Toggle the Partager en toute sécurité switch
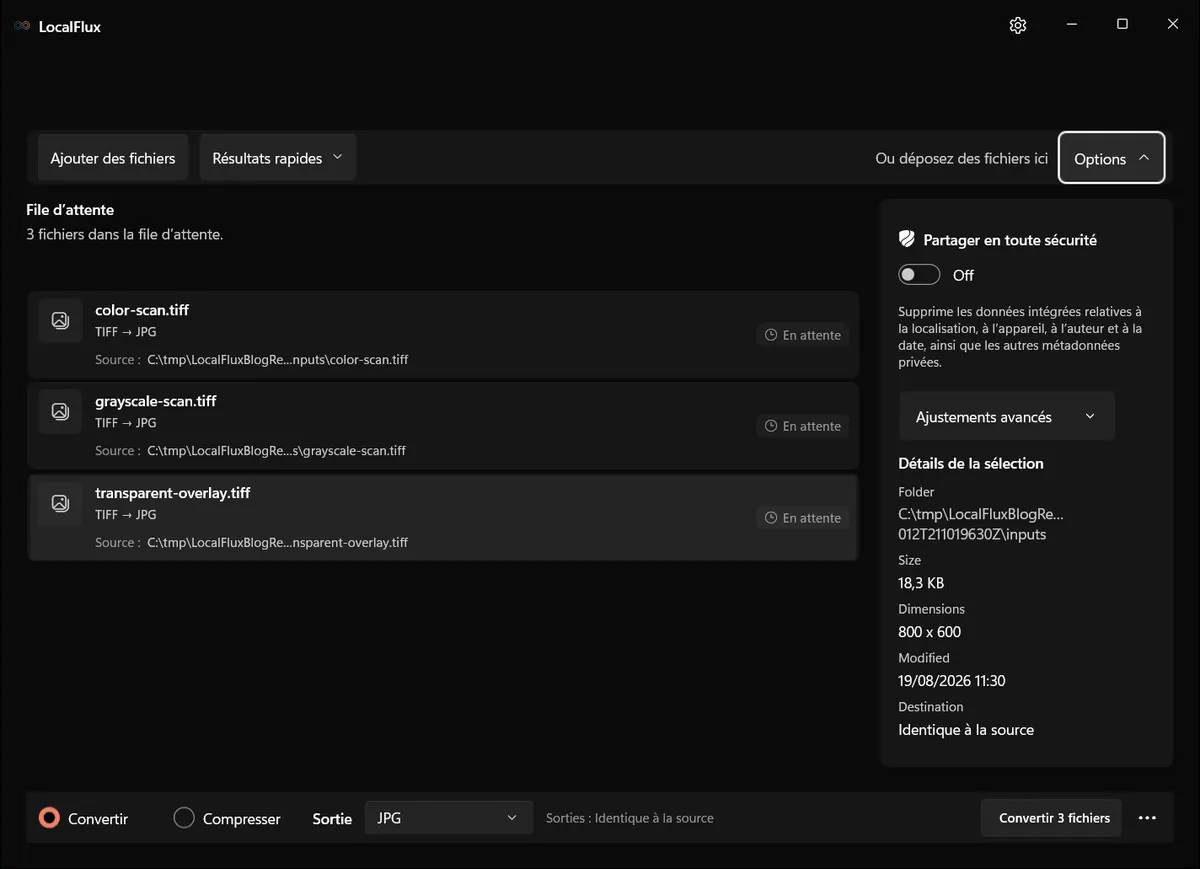The image size is (1200, 869). [x=919, y=275]
